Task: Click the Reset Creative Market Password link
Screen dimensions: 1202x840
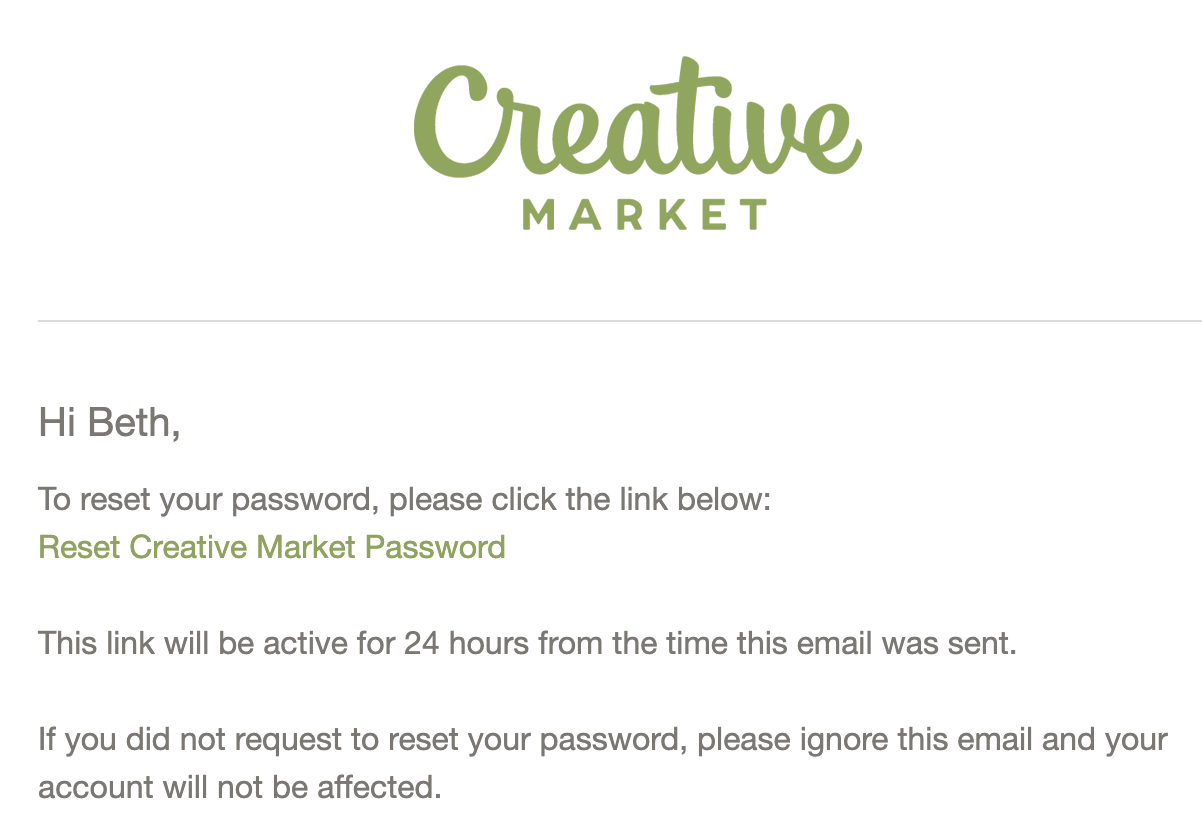Action: (272, 548)
